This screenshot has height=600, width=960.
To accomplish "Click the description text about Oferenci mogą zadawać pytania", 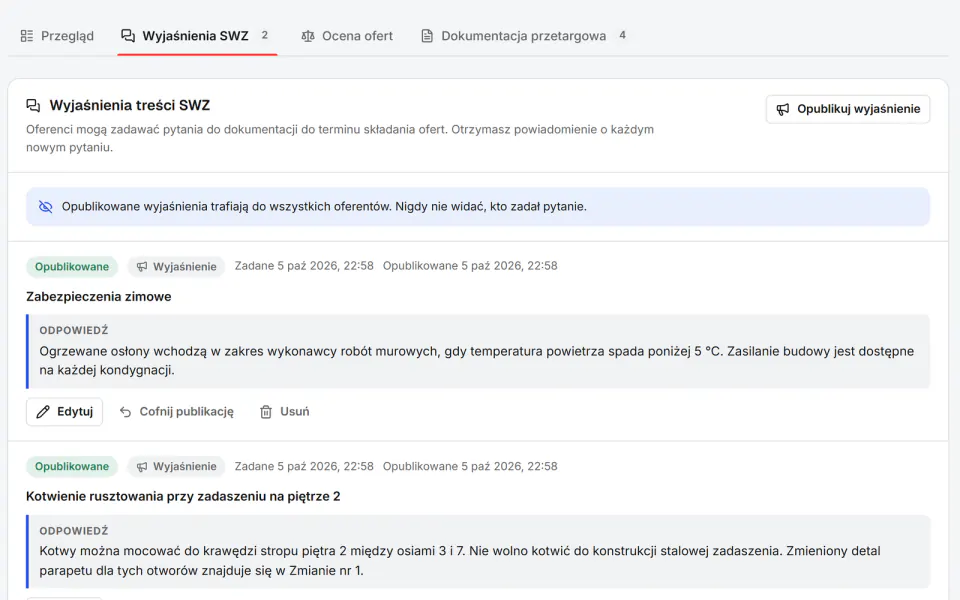I will 340,138.
